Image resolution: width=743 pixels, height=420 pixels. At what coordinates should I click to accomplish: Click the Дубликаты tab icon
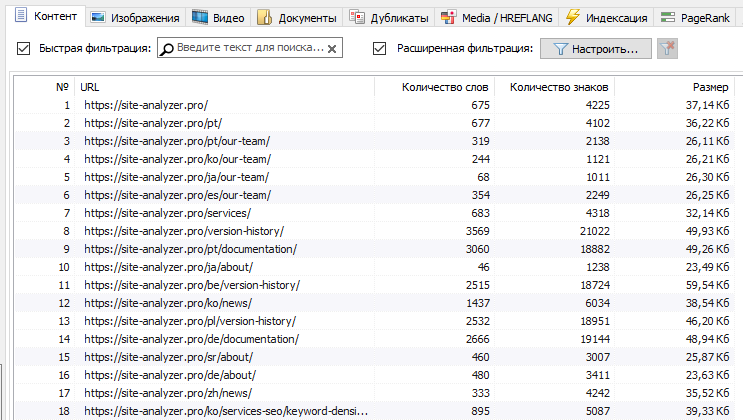[x=357, y=18]
